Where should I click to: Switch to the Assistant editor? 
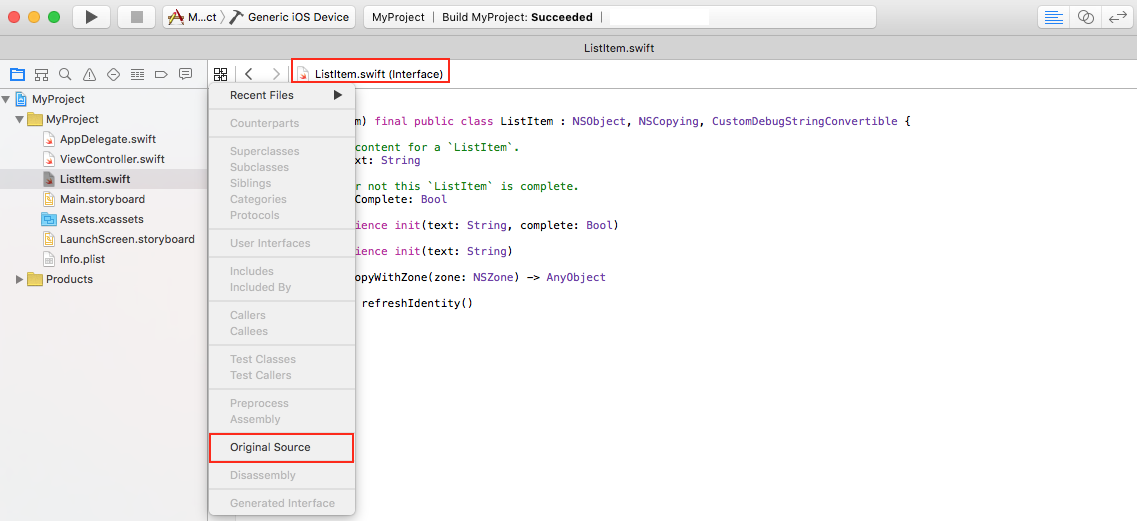point(1085,17)
